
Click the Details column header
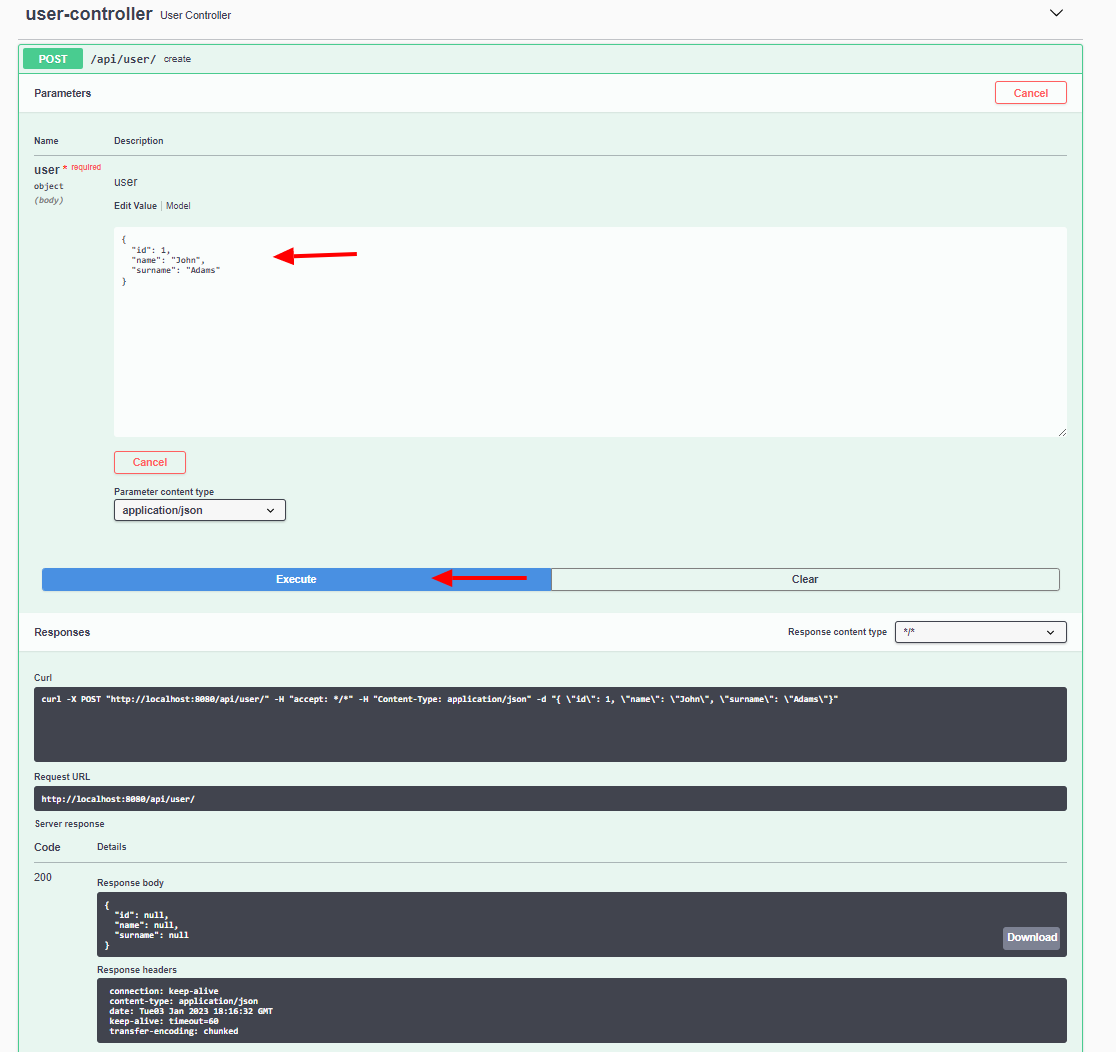111,846
